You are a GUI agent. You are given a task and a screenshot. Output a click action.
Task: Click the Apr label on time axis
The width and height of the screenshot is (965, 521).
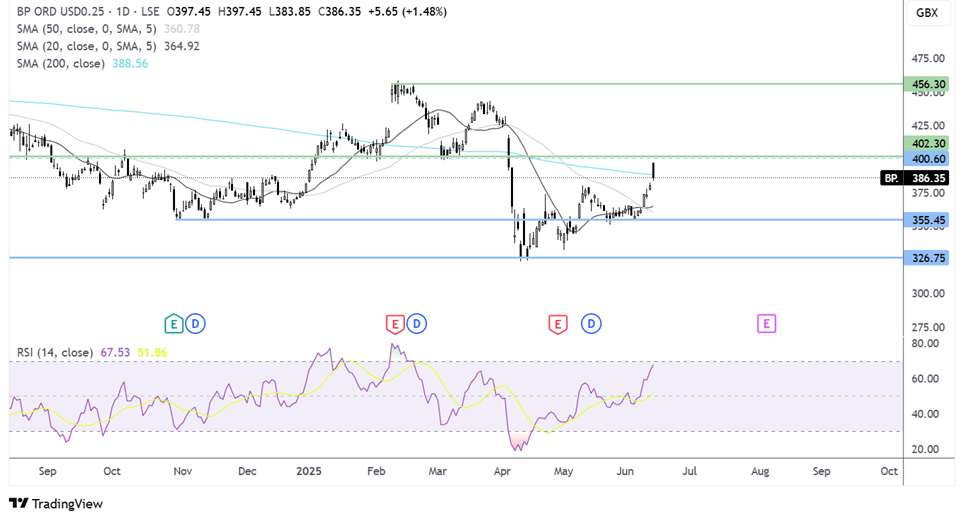(502, 471)
